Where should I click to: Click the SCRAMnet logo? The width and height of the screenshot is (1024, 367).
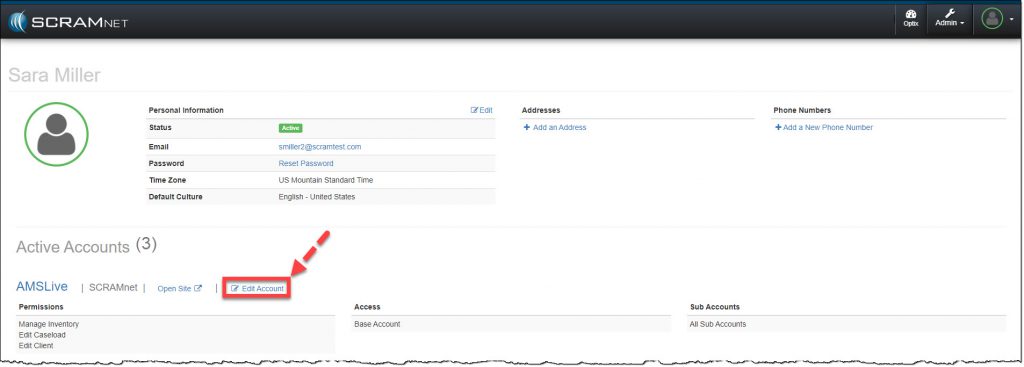click(x=68, y=23)
